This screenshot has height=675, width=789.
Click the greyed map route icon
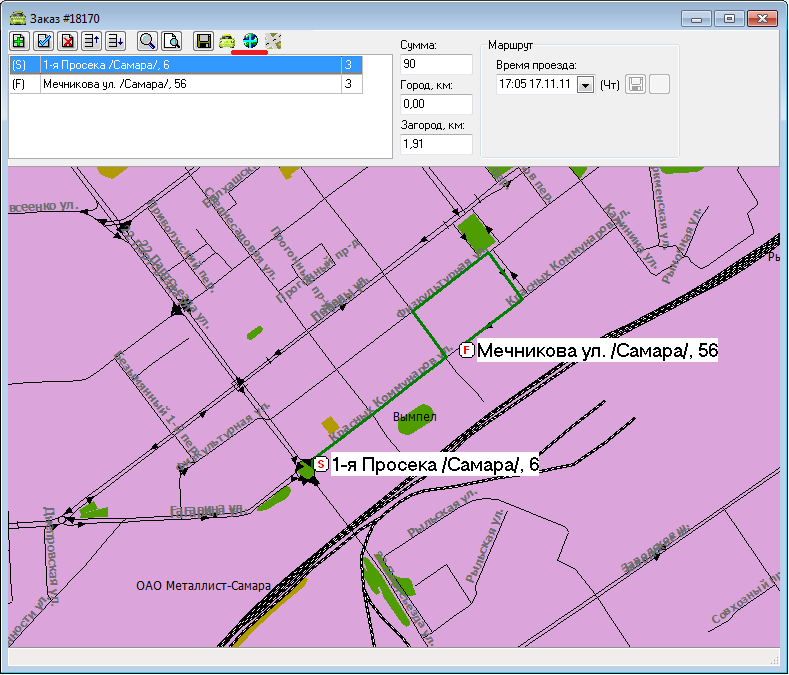(273, 41)
